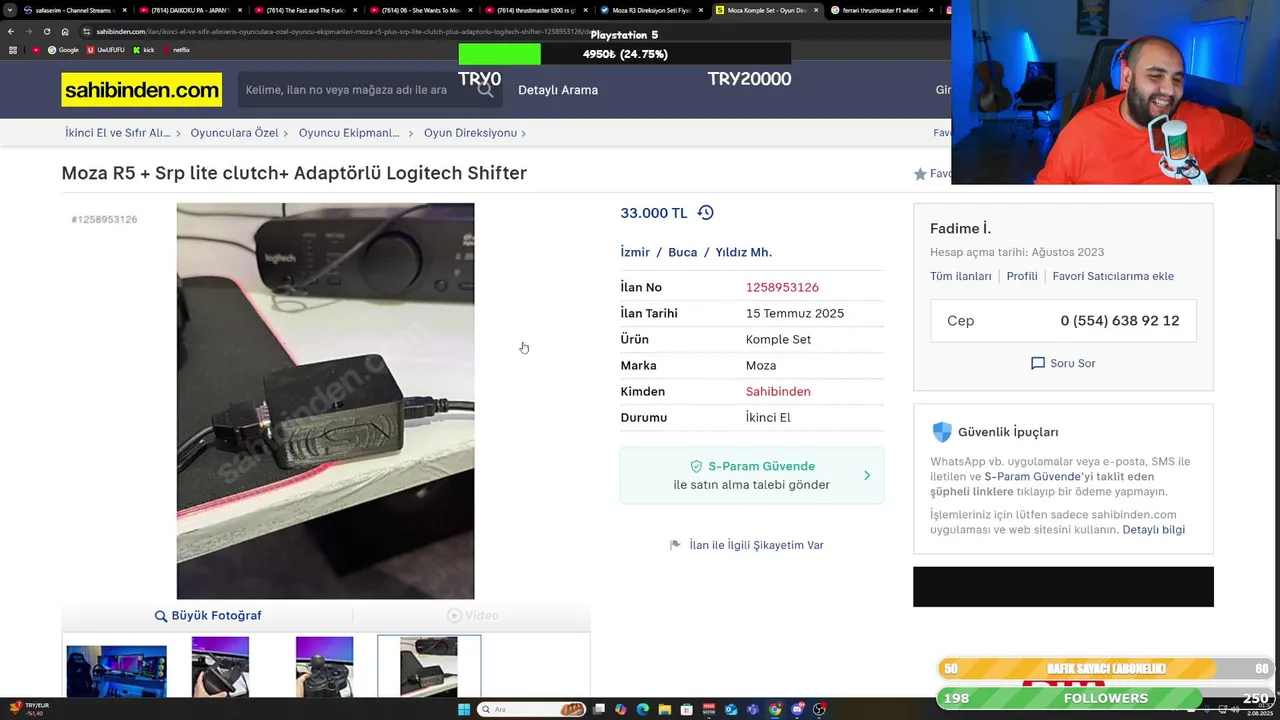Click the Yıldız Mh. neighborhood link
The width and height of the screenshot is (1280, 720).
(744, 252)
